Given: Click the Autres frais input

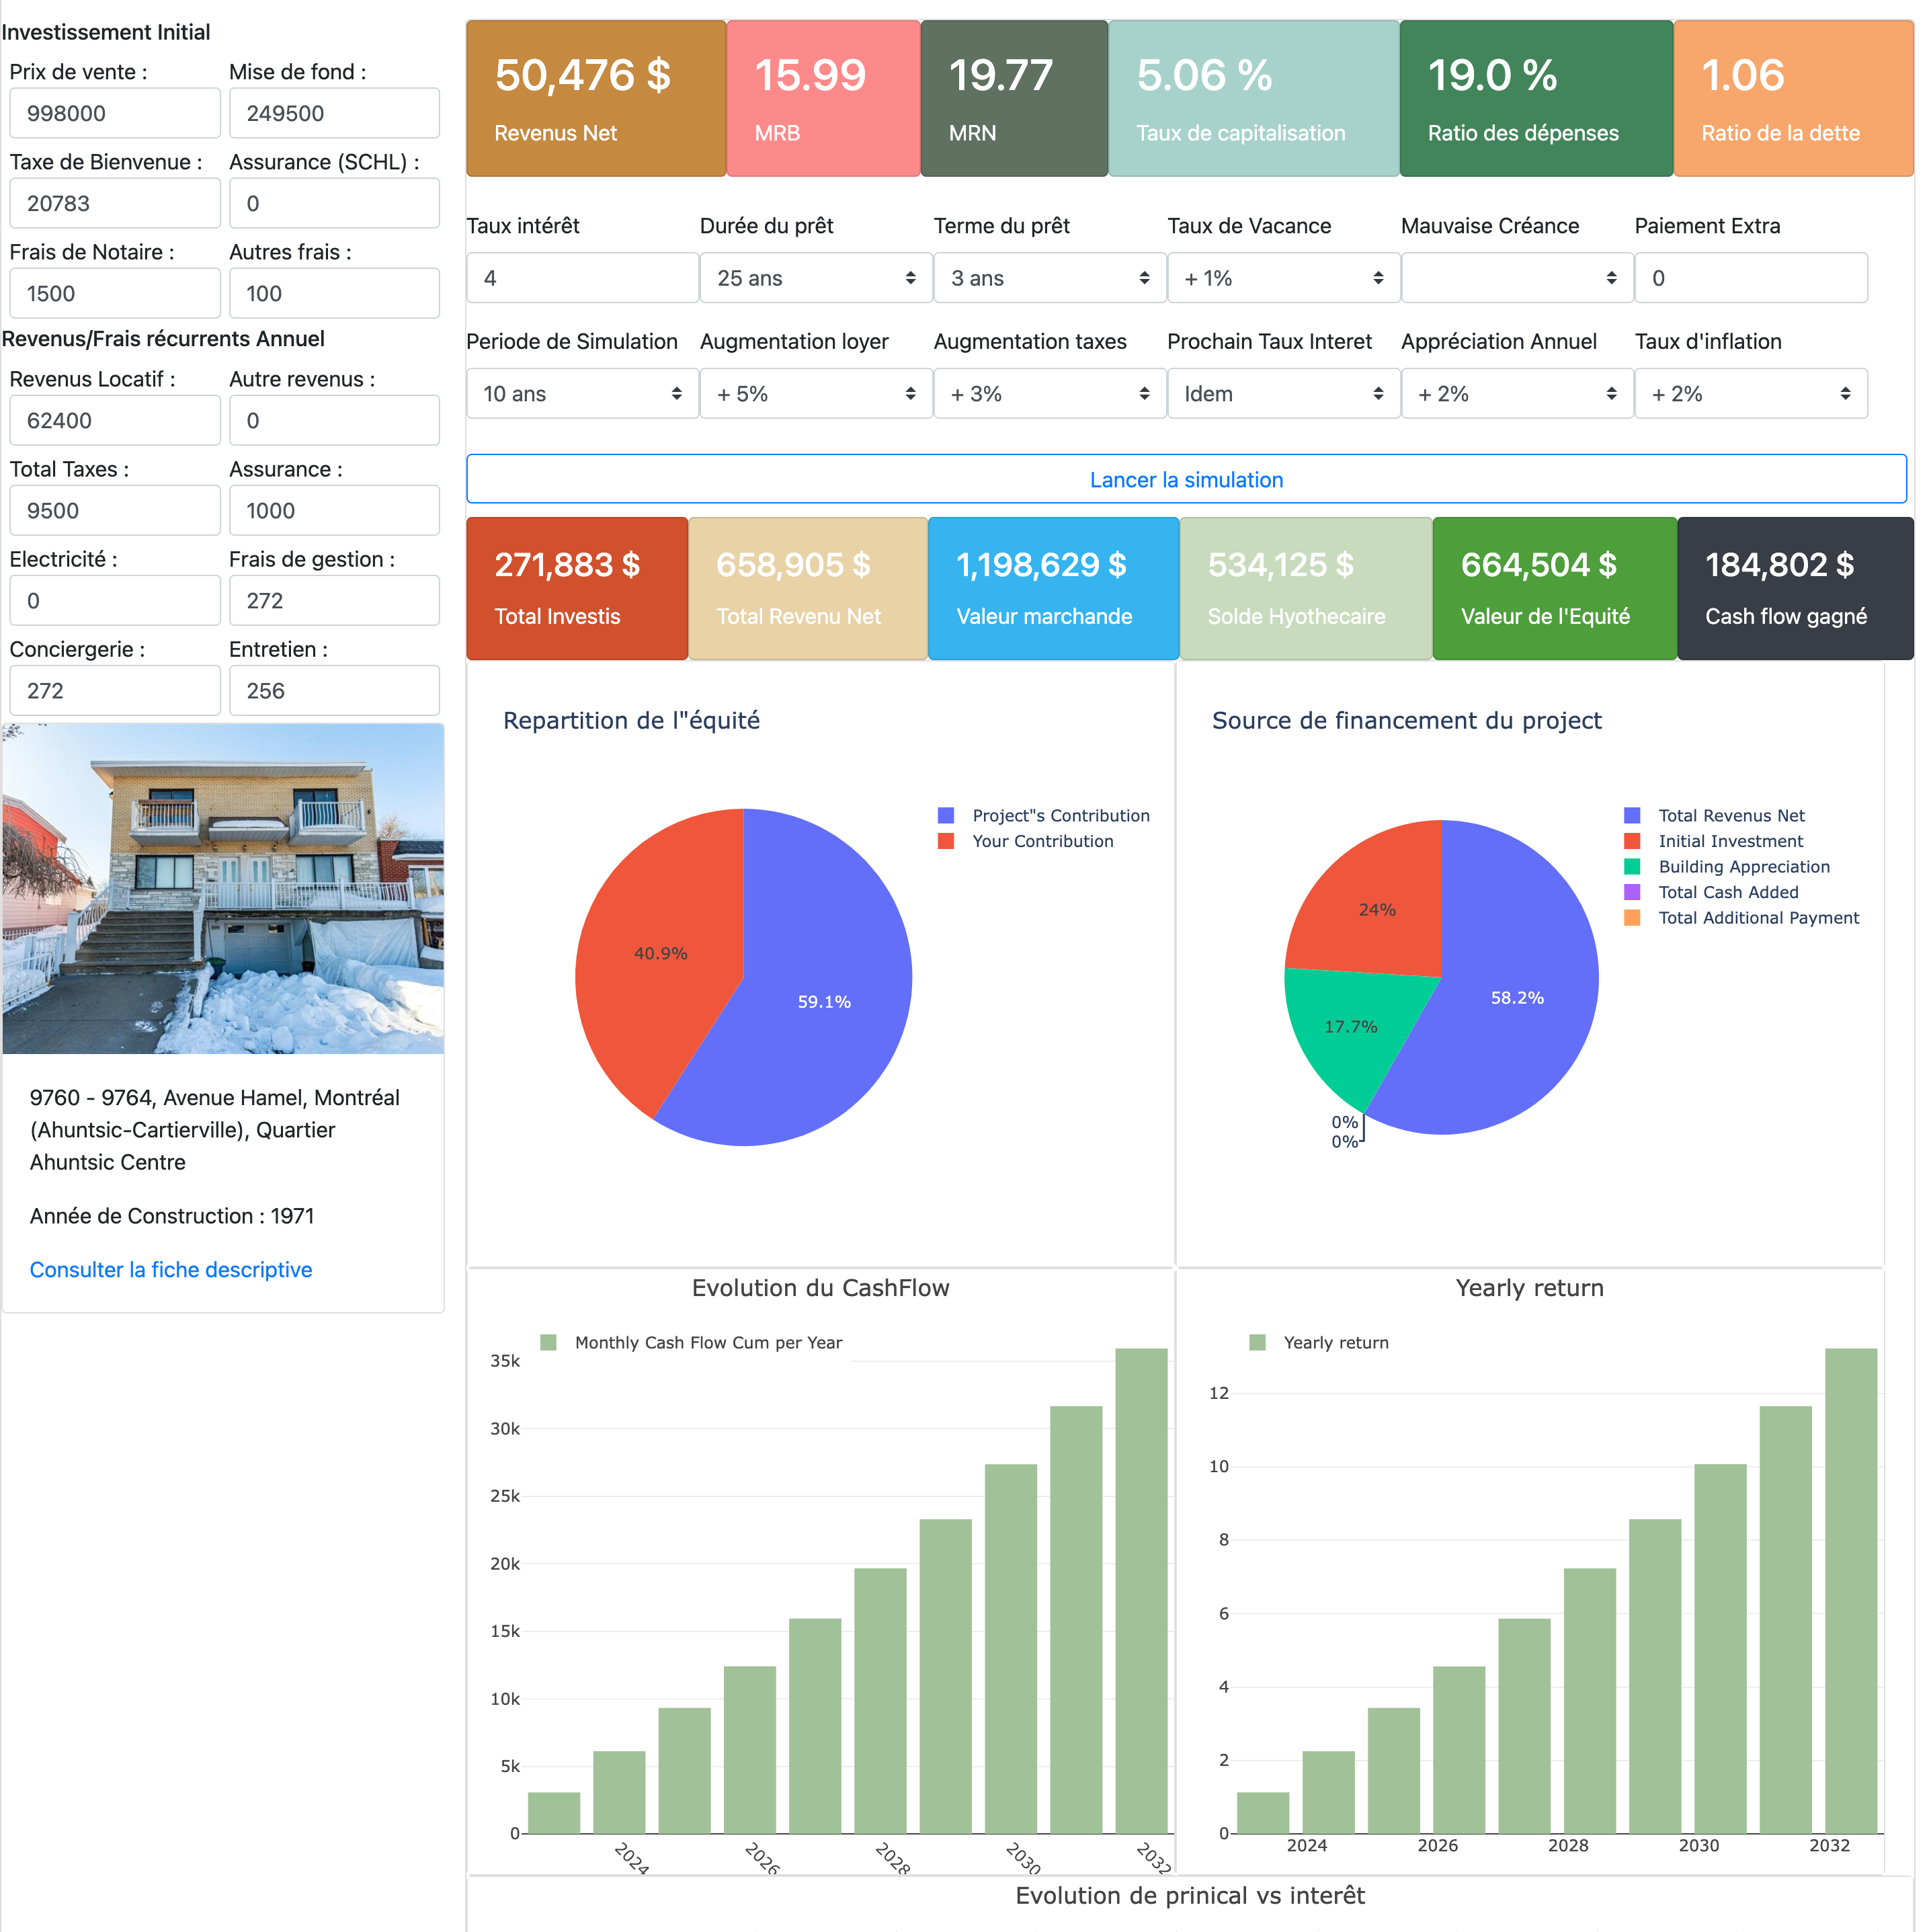Looking at the screenshot, I should 334,293.
